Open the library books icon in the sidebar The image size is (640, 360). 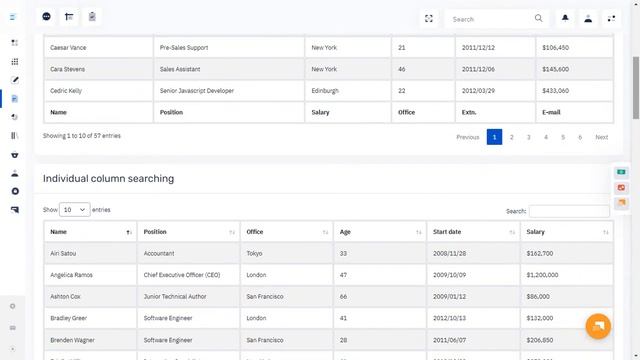(15, 136)
